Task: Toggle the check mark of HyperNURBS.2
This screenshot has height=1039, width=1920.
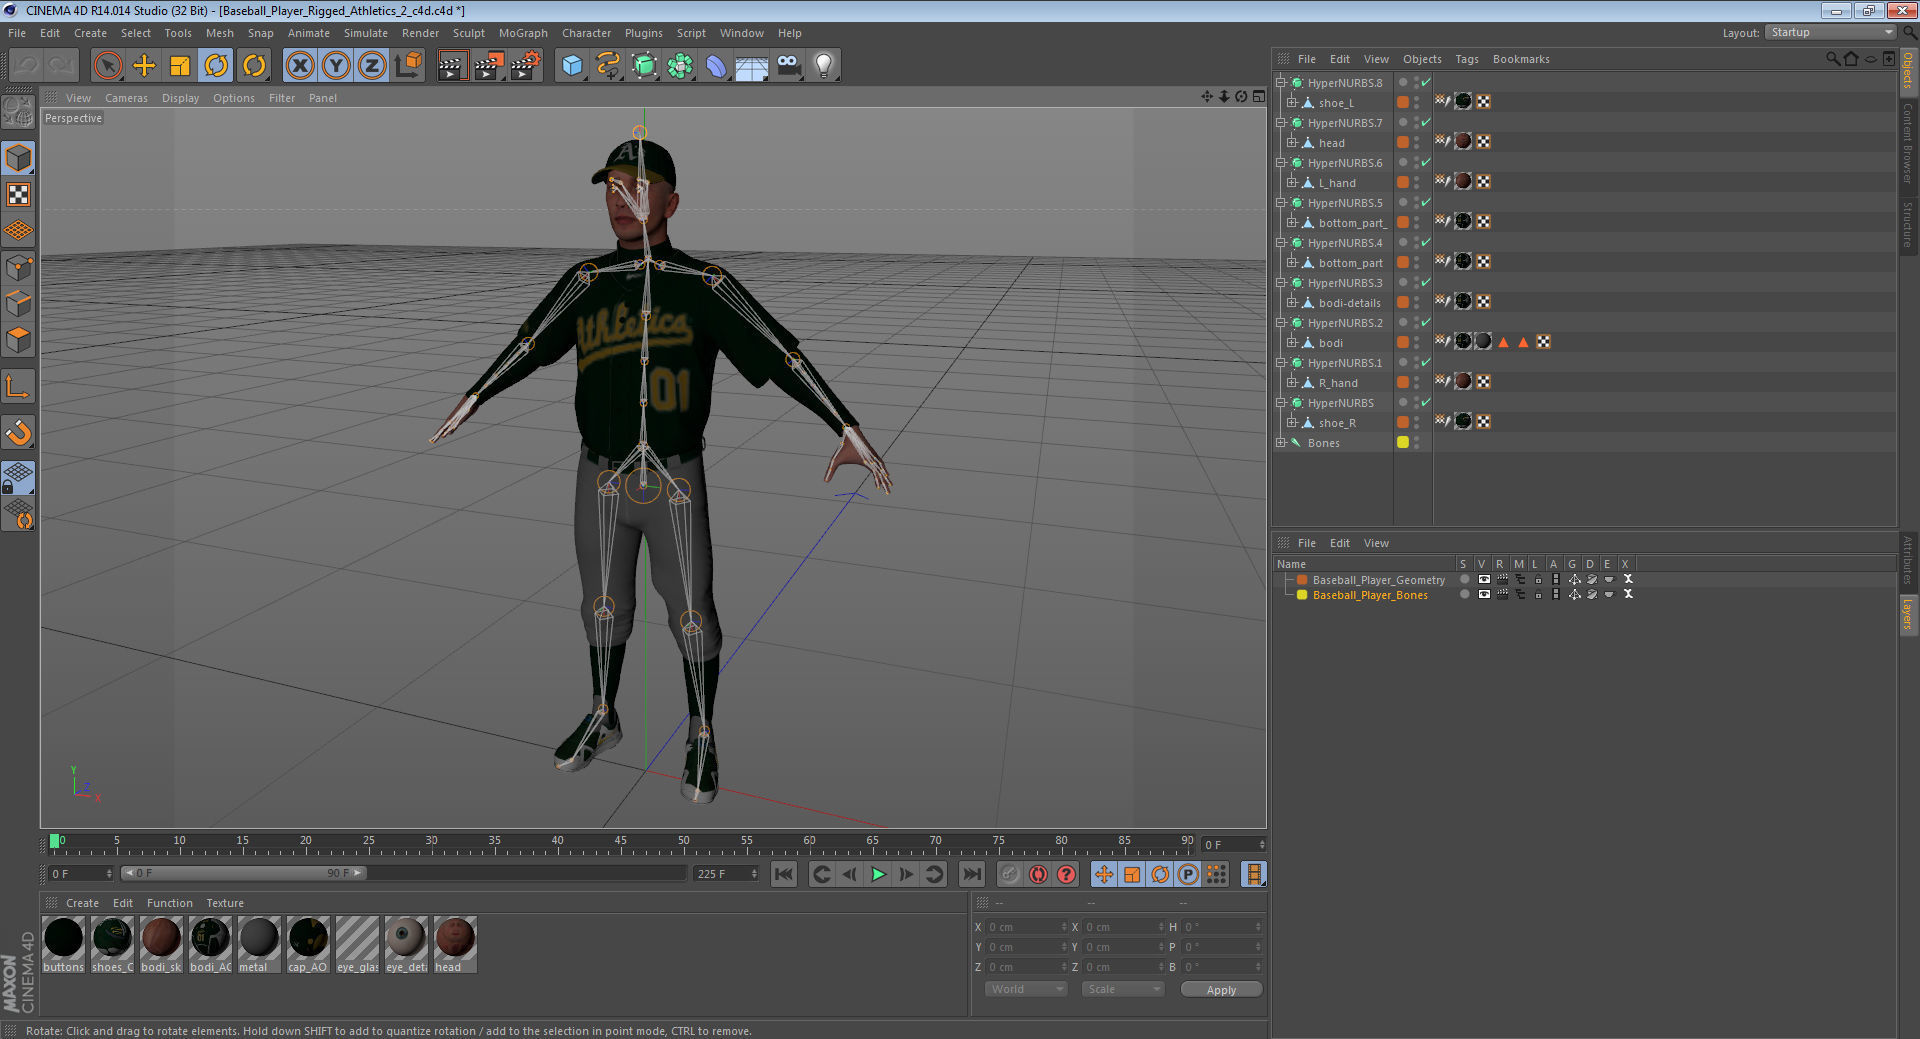Action: tap(1426, 323)
